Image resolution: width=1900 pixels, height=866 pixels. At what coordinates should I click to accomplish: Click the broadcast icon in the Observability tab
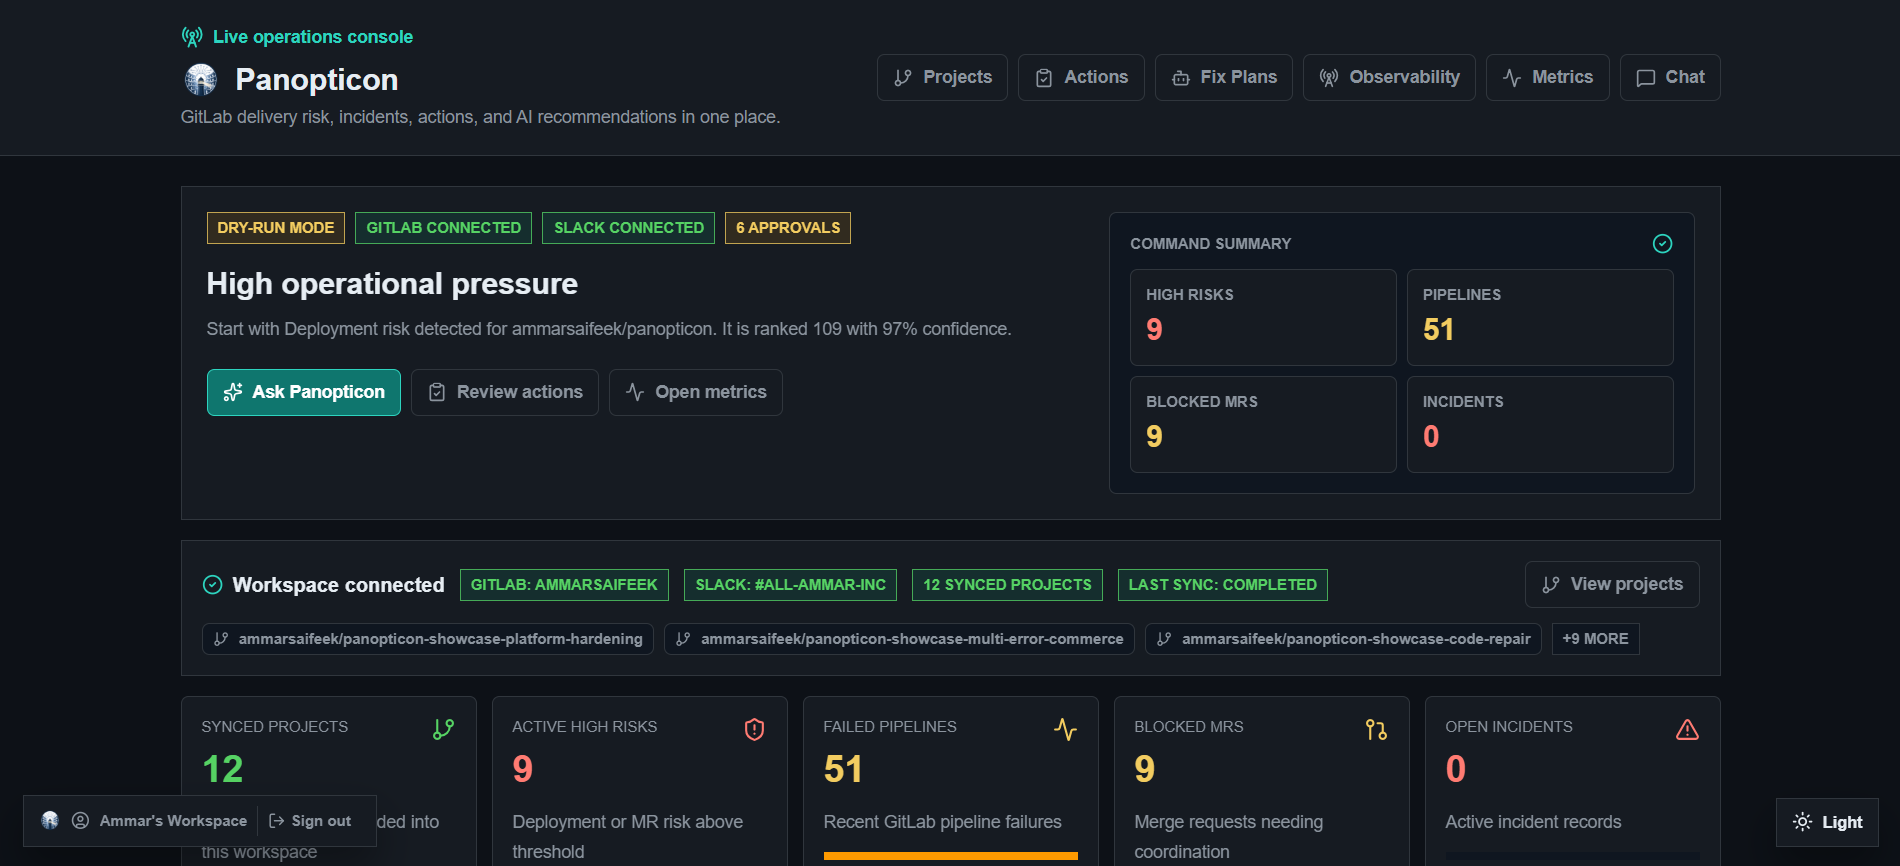1329,78
